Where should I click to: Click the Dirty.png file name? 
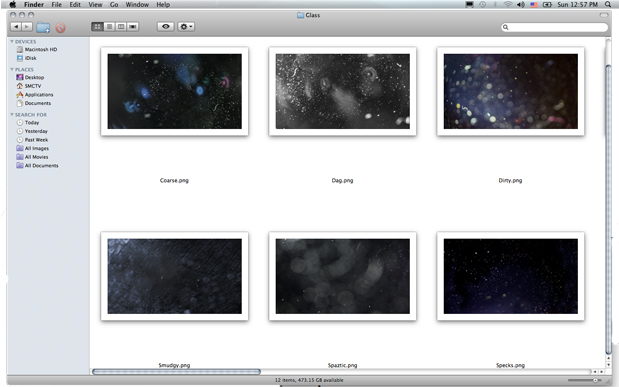tap(510, 180)
